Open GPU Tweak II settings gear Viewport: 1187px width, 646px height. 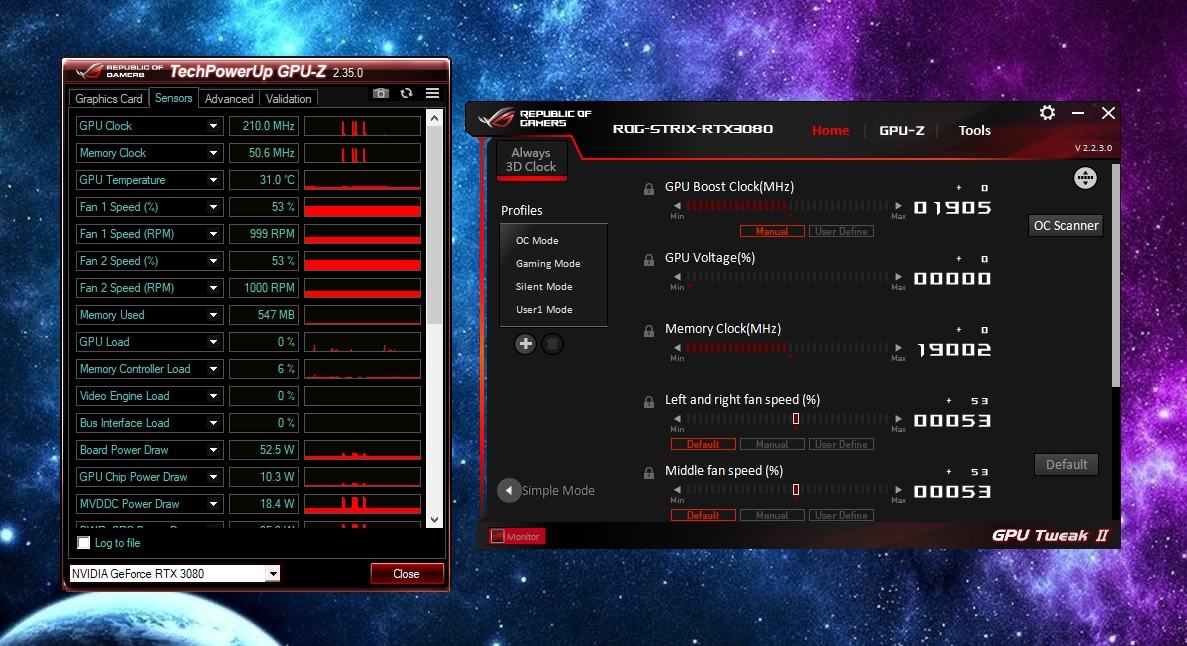coord(1047,113)
